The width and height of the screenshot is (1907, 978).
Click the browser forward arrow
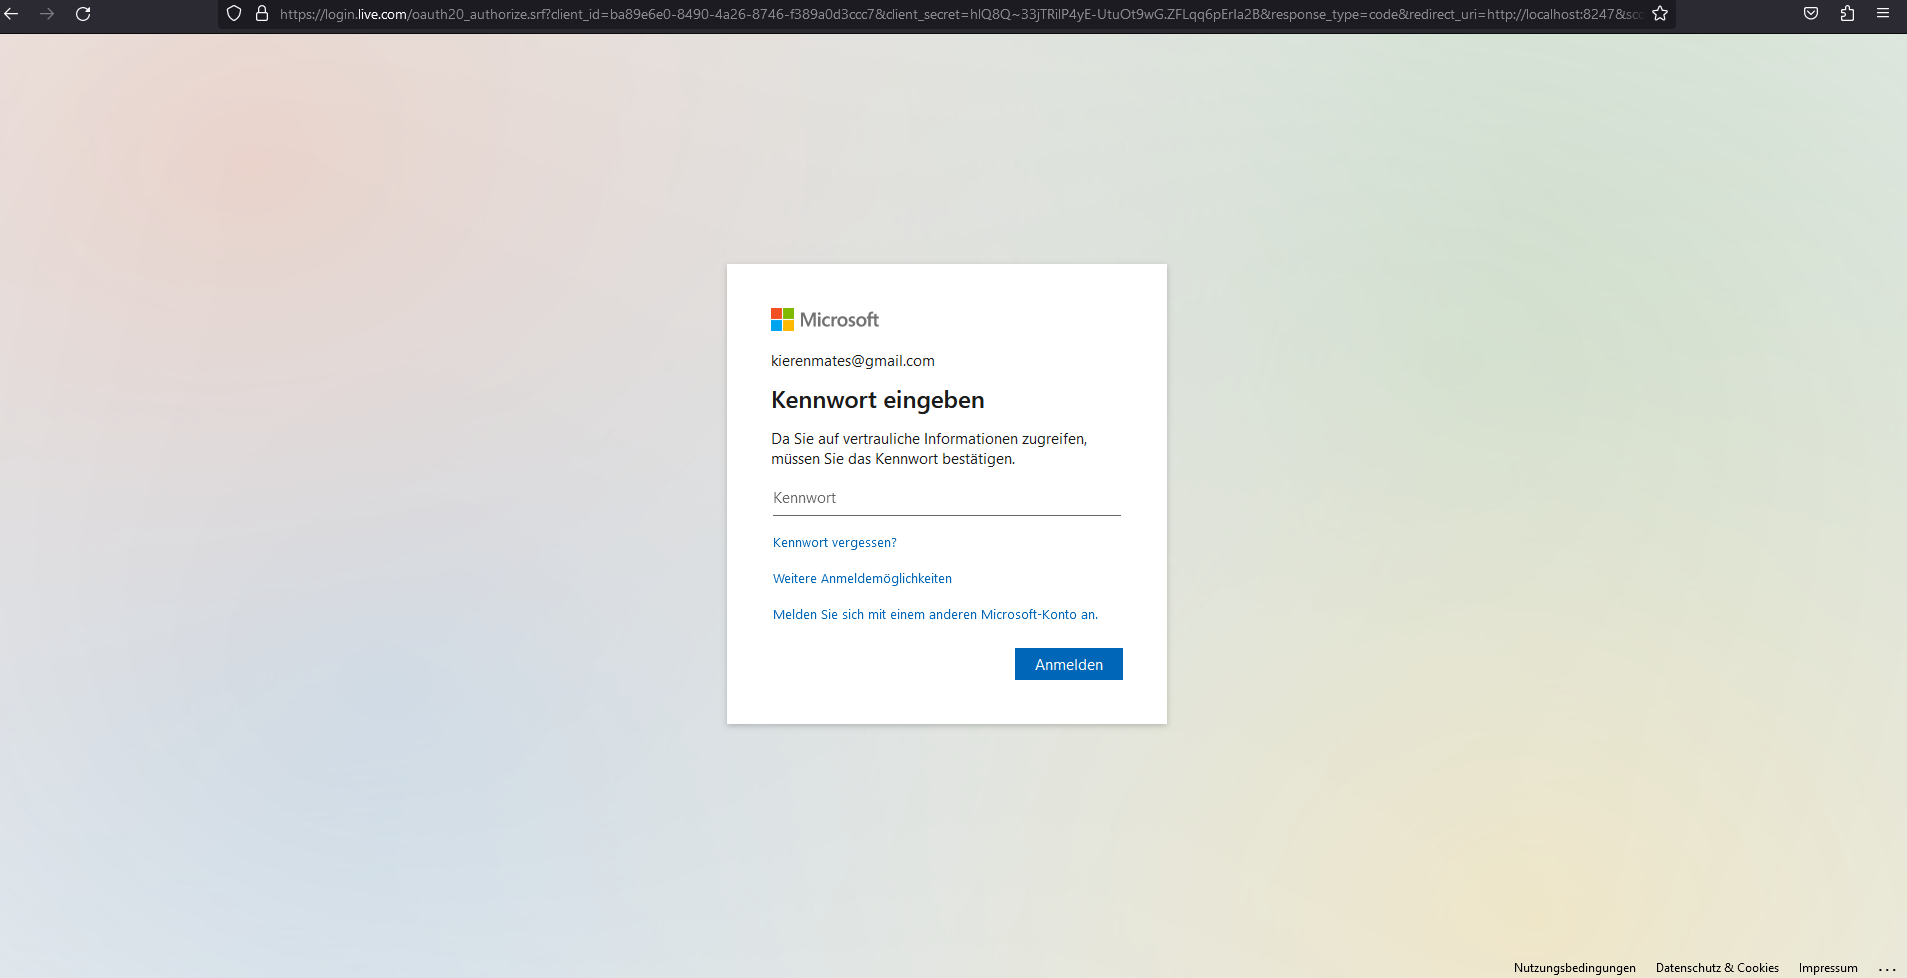point(47,14)
